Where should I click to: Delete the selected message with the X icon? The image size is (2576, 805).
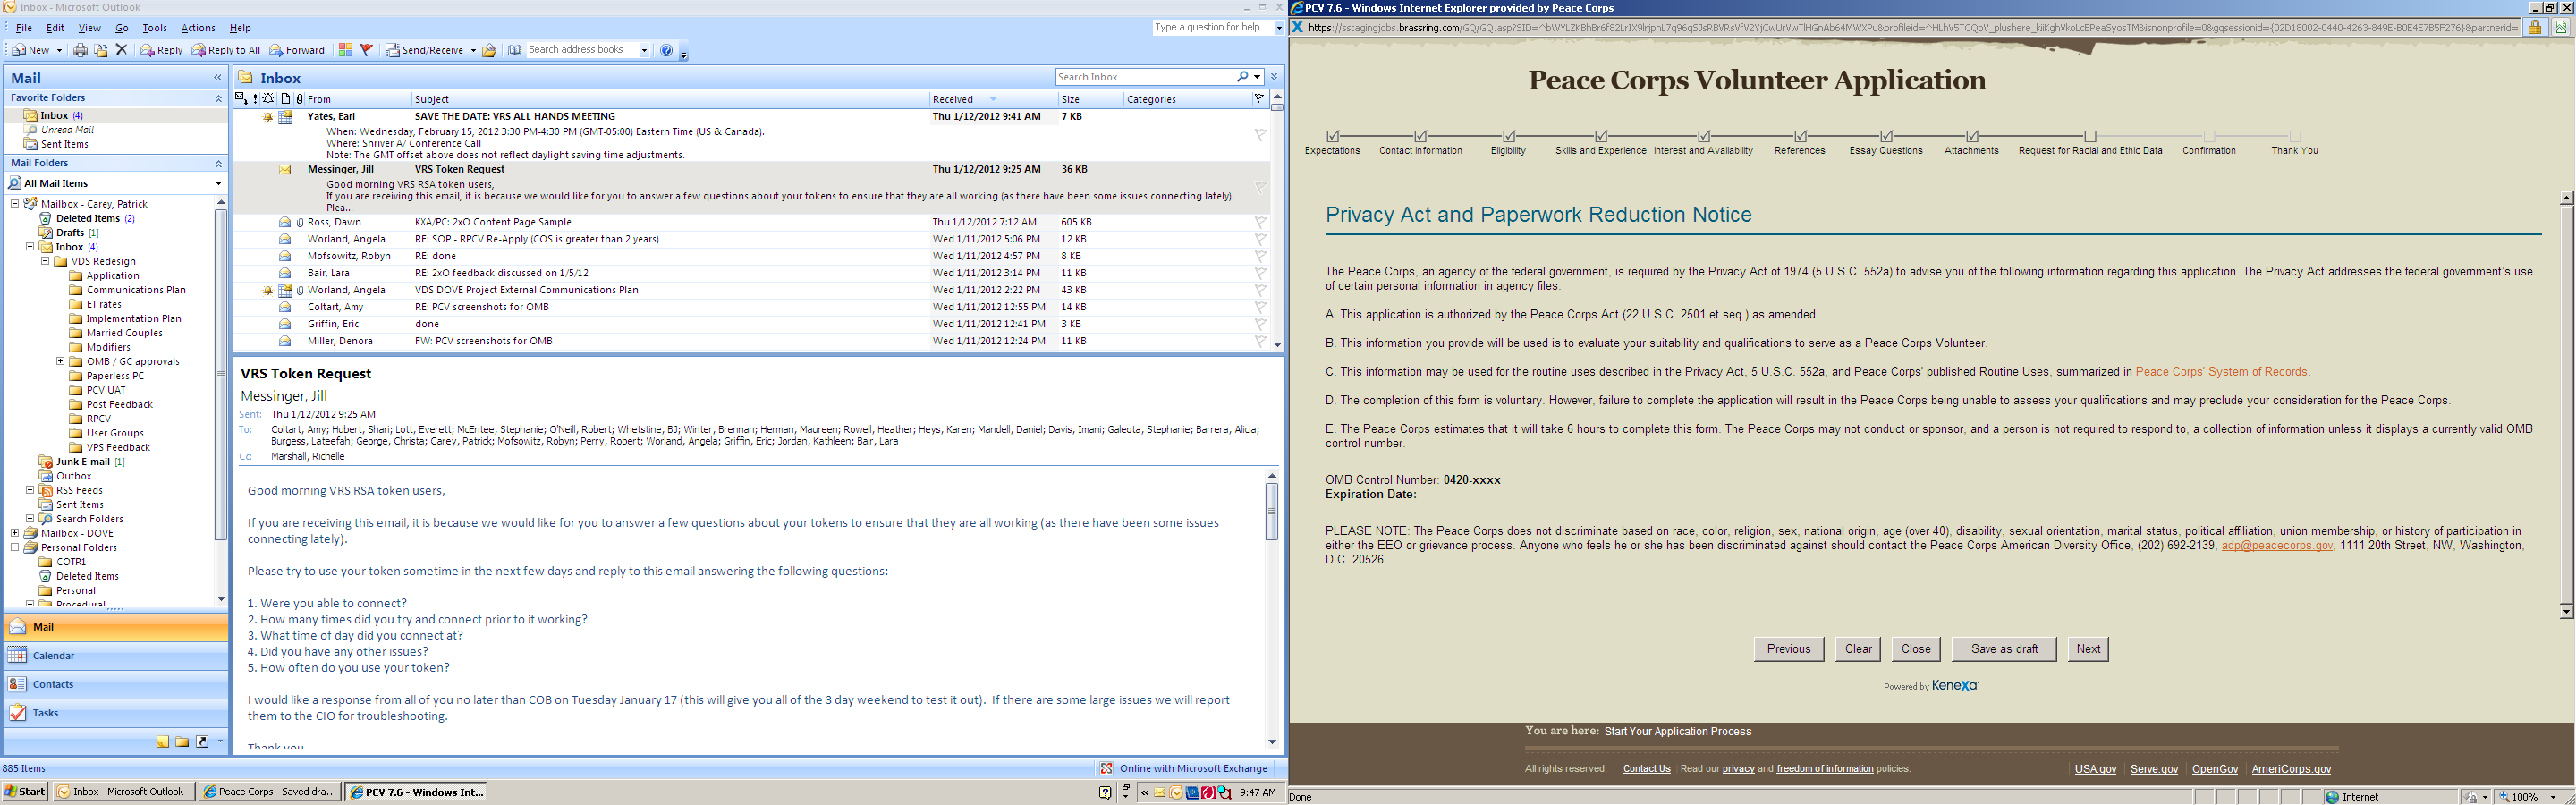[x=122, y=50]
